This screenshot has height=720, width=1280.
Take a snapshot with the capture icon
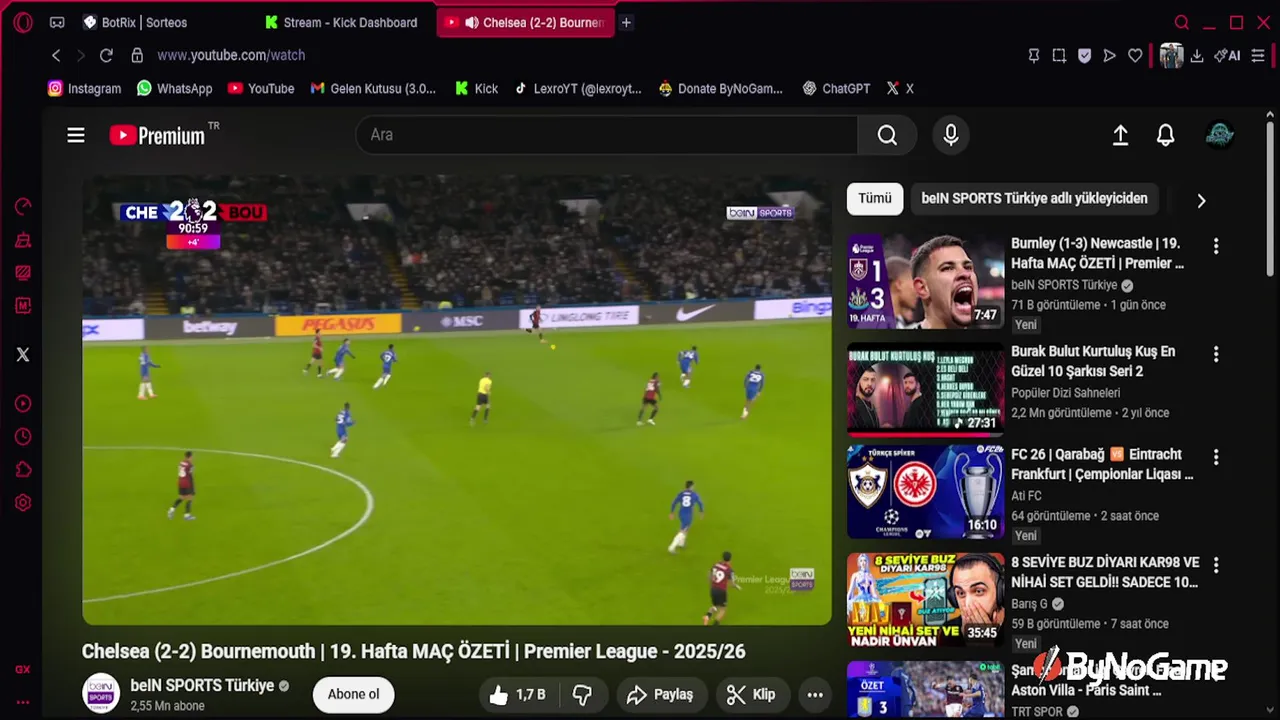pos(1059,56)
